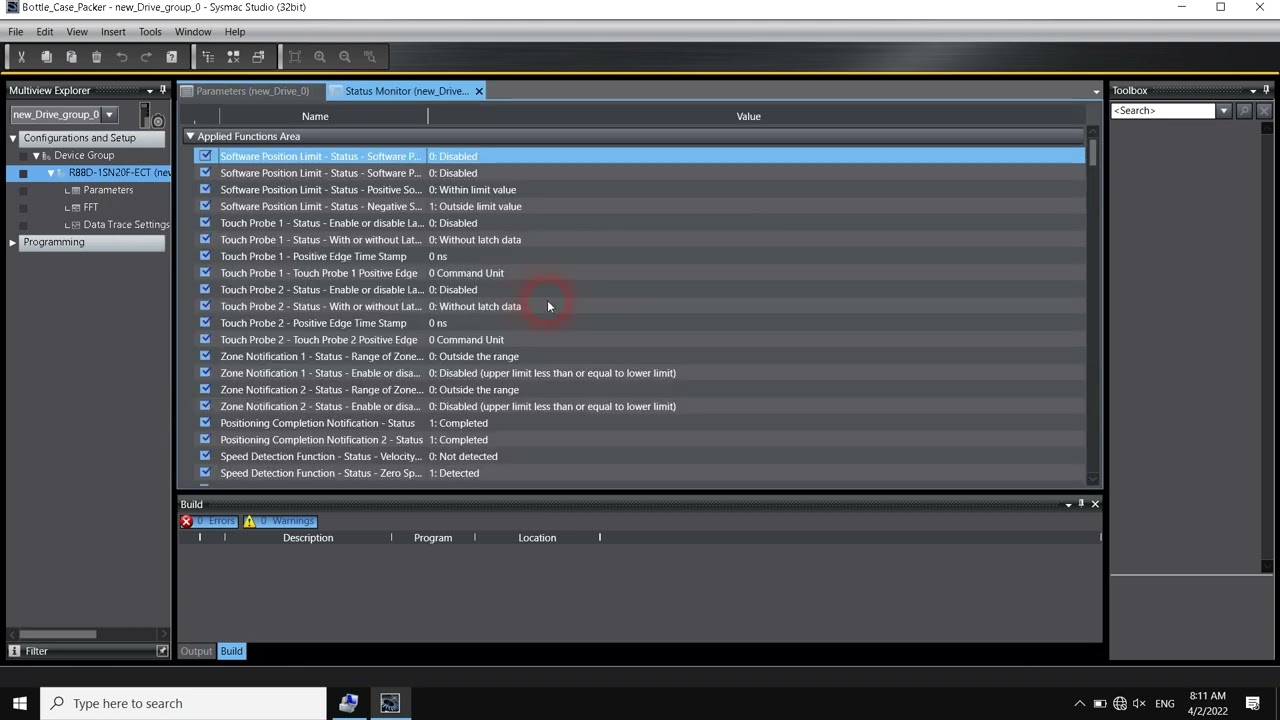This screenshot has width=1280, height=720.
Task: Open the Toolbox search dropdown arrow
Action: (x=1224, y=111)
